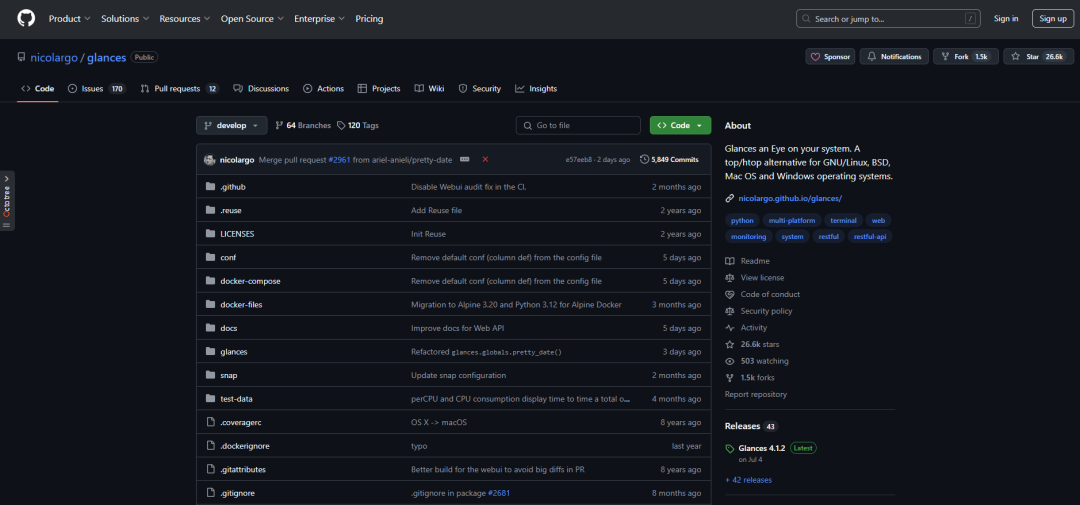
Task: Switch to the Pull requests tab
Action: click(179, 88)
